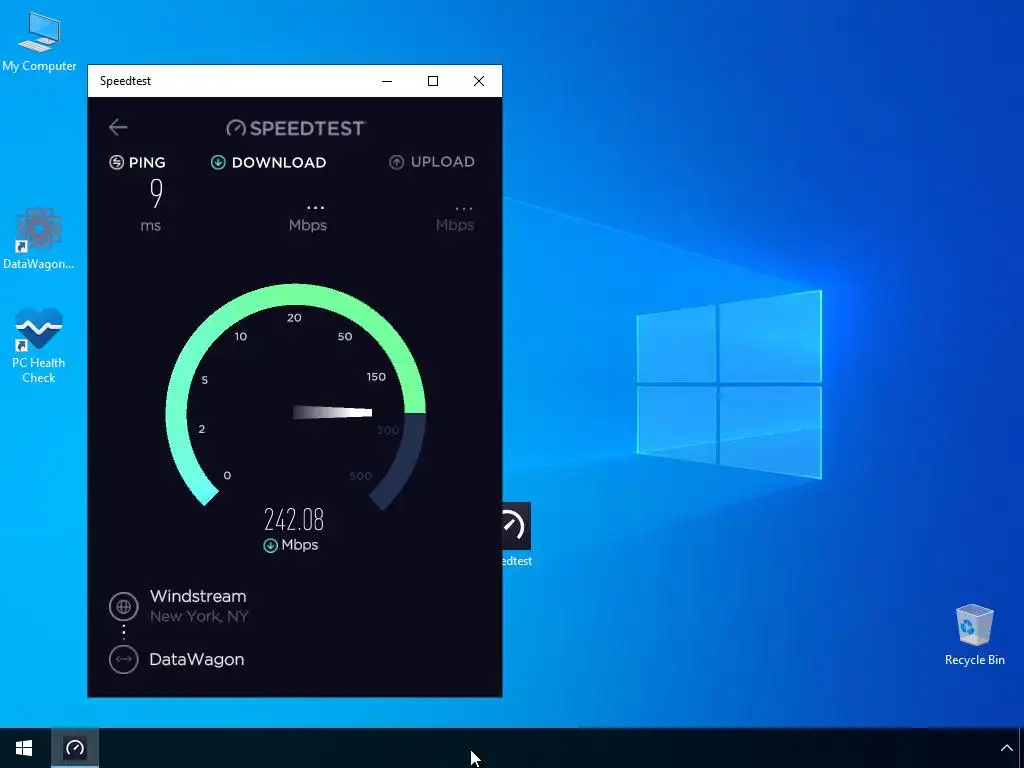
Task: Click the globe icon next to Windstream
Action: click(123, 606)
